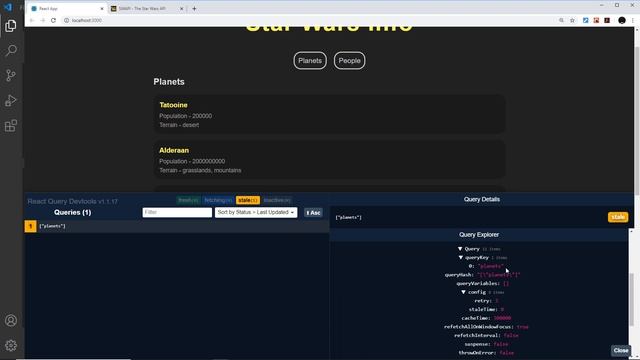Click the yellow observer count badge
The width and height of the screenshot is (640, 360).
click(30, 226)
